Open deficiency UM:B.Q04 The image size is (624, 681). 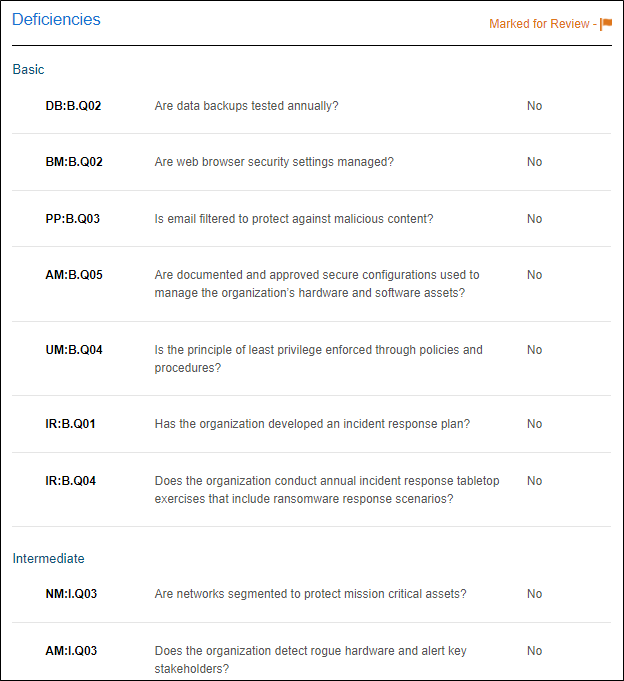pos(74,350)
